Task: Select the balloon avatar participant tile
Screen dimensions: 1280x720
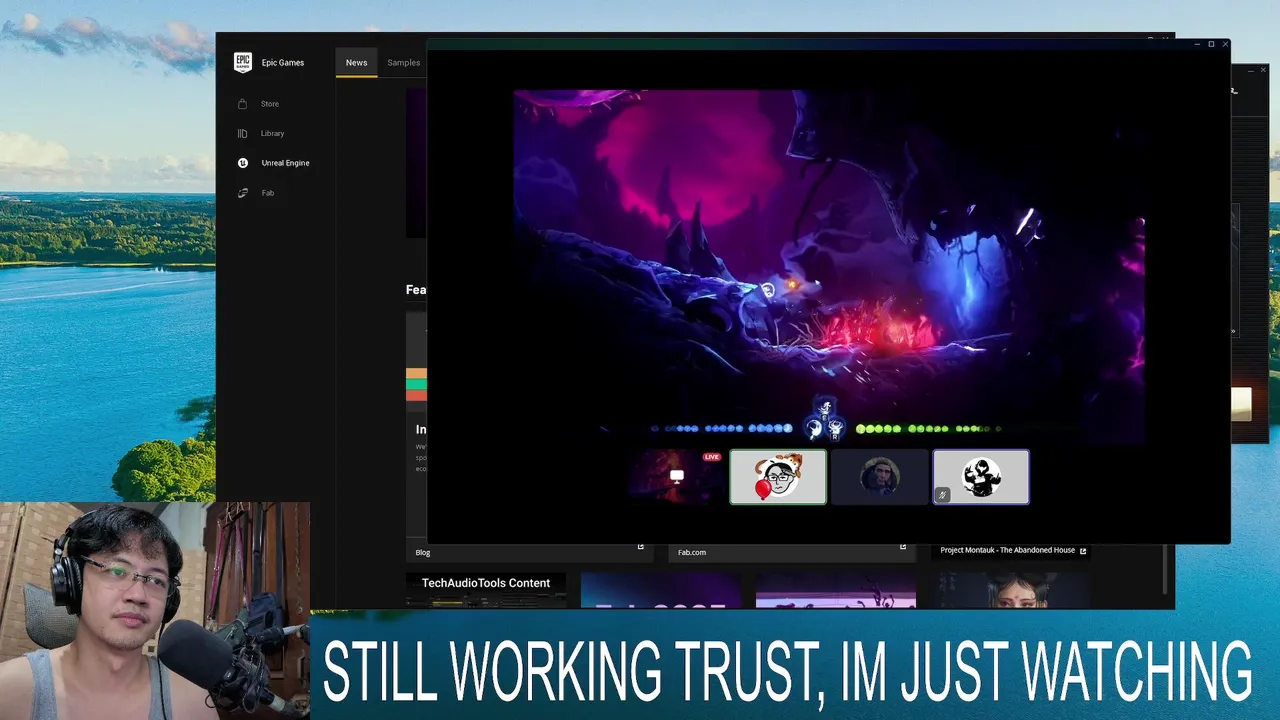Action: (x=778, y=476)
